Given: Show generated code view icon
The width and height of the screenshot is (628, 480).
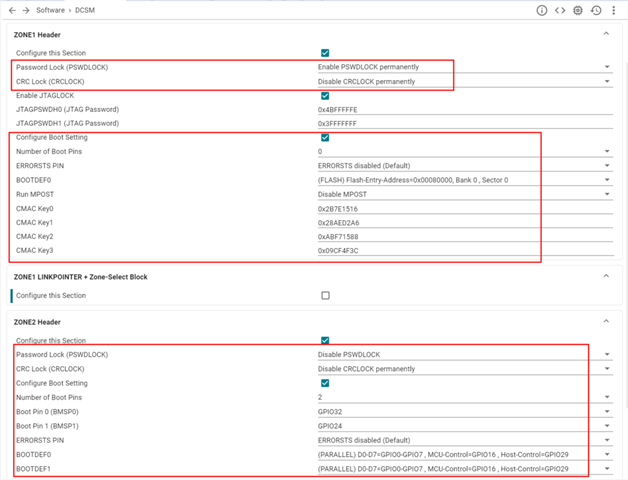Looking at the screenshot, I should point(561,10).
